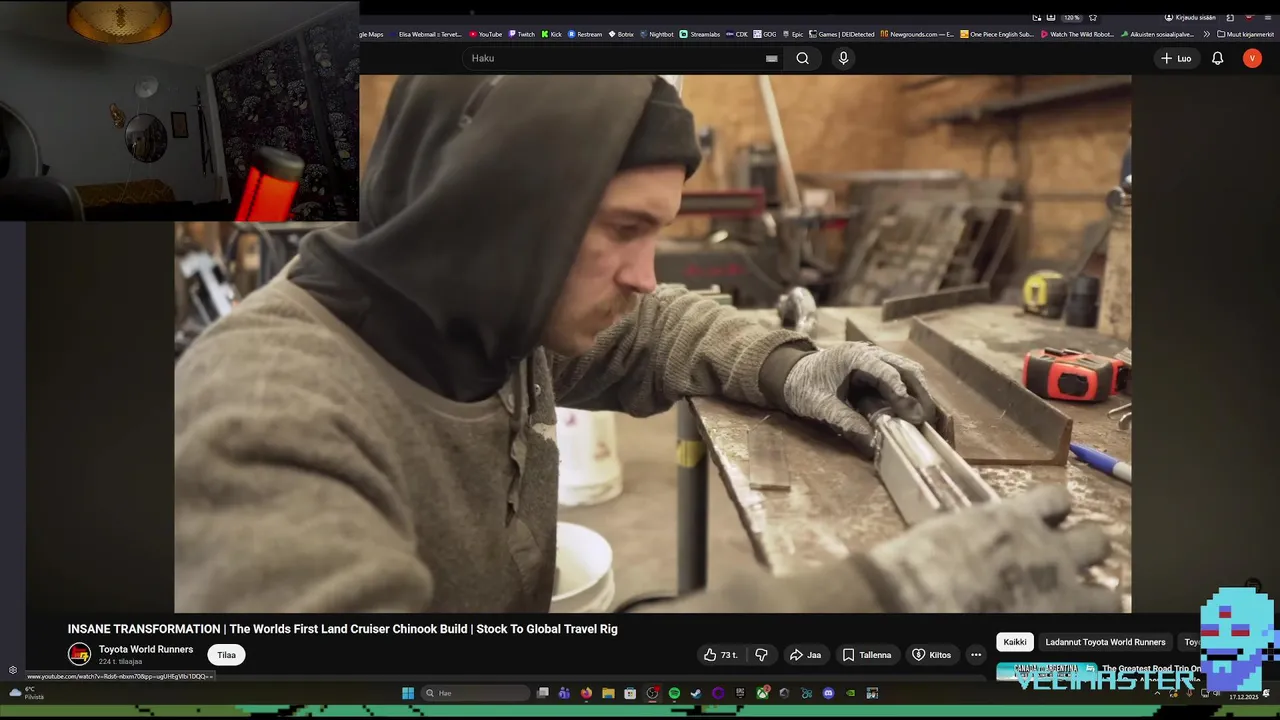Open Steam from taskbar

(x=696, y=693)
